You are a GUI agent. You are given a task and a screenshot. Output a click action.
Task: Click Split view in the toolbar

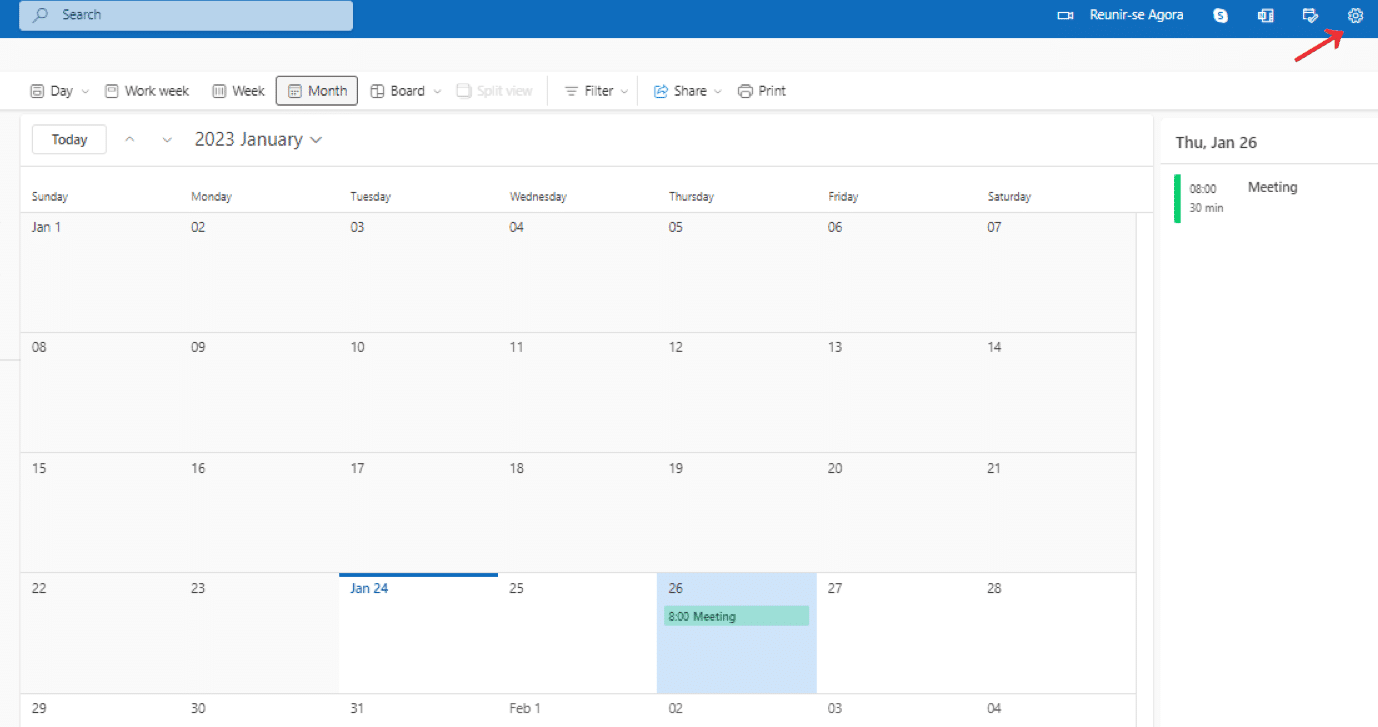[494, 90]
